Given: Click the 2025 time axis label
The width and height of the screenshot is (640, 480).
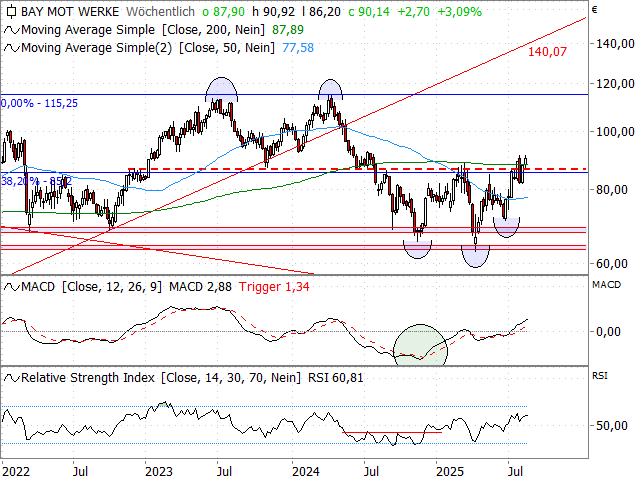Looking at the screenshot, I should point(450,472).
